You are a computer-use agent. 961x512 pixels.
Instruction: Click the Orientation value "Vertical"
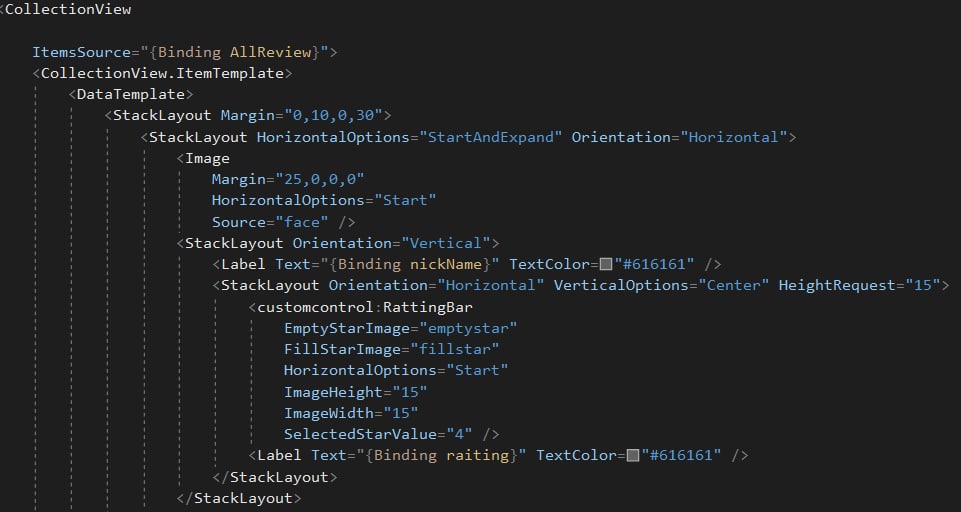[x=446, y=243]
